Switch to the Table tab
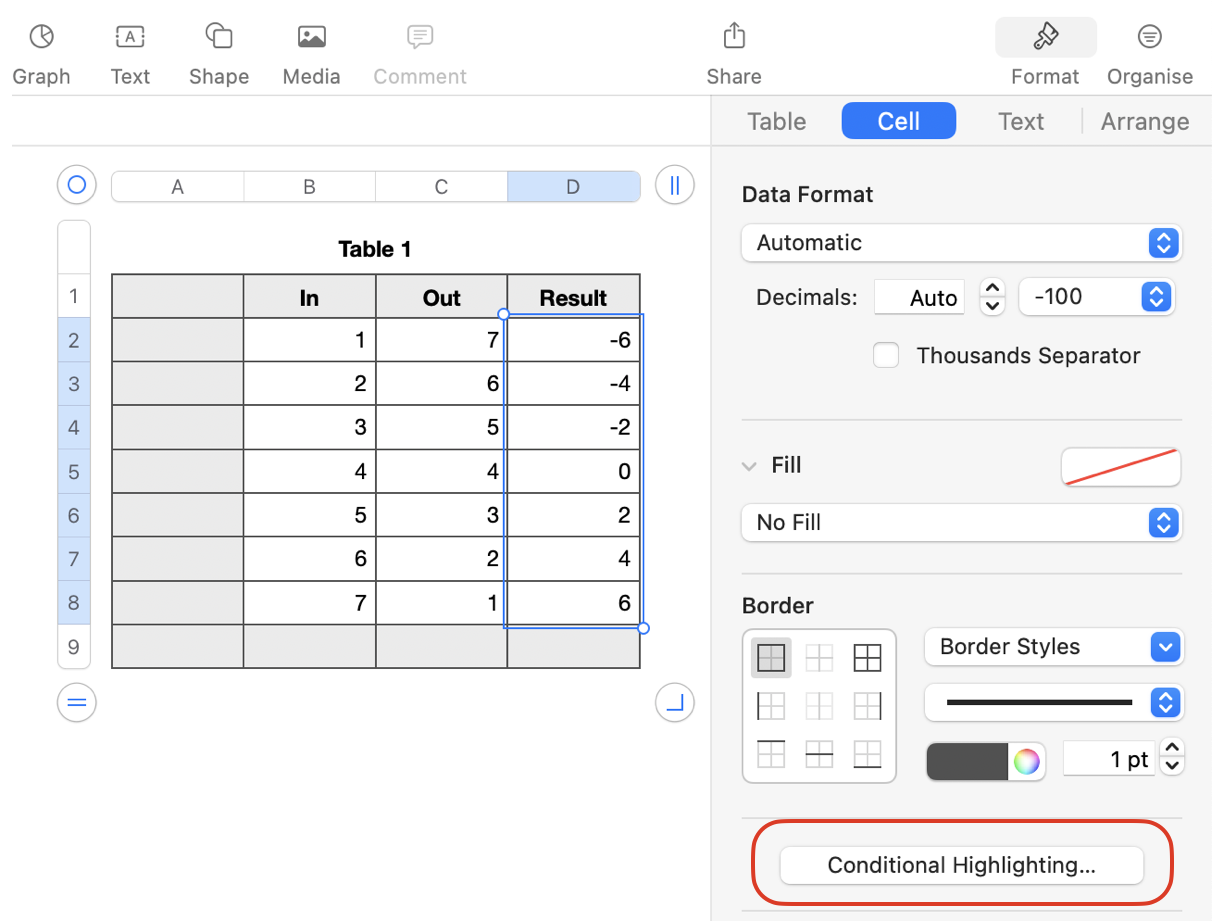This screenshot has height=924, width=1214. tap(776, 122)
